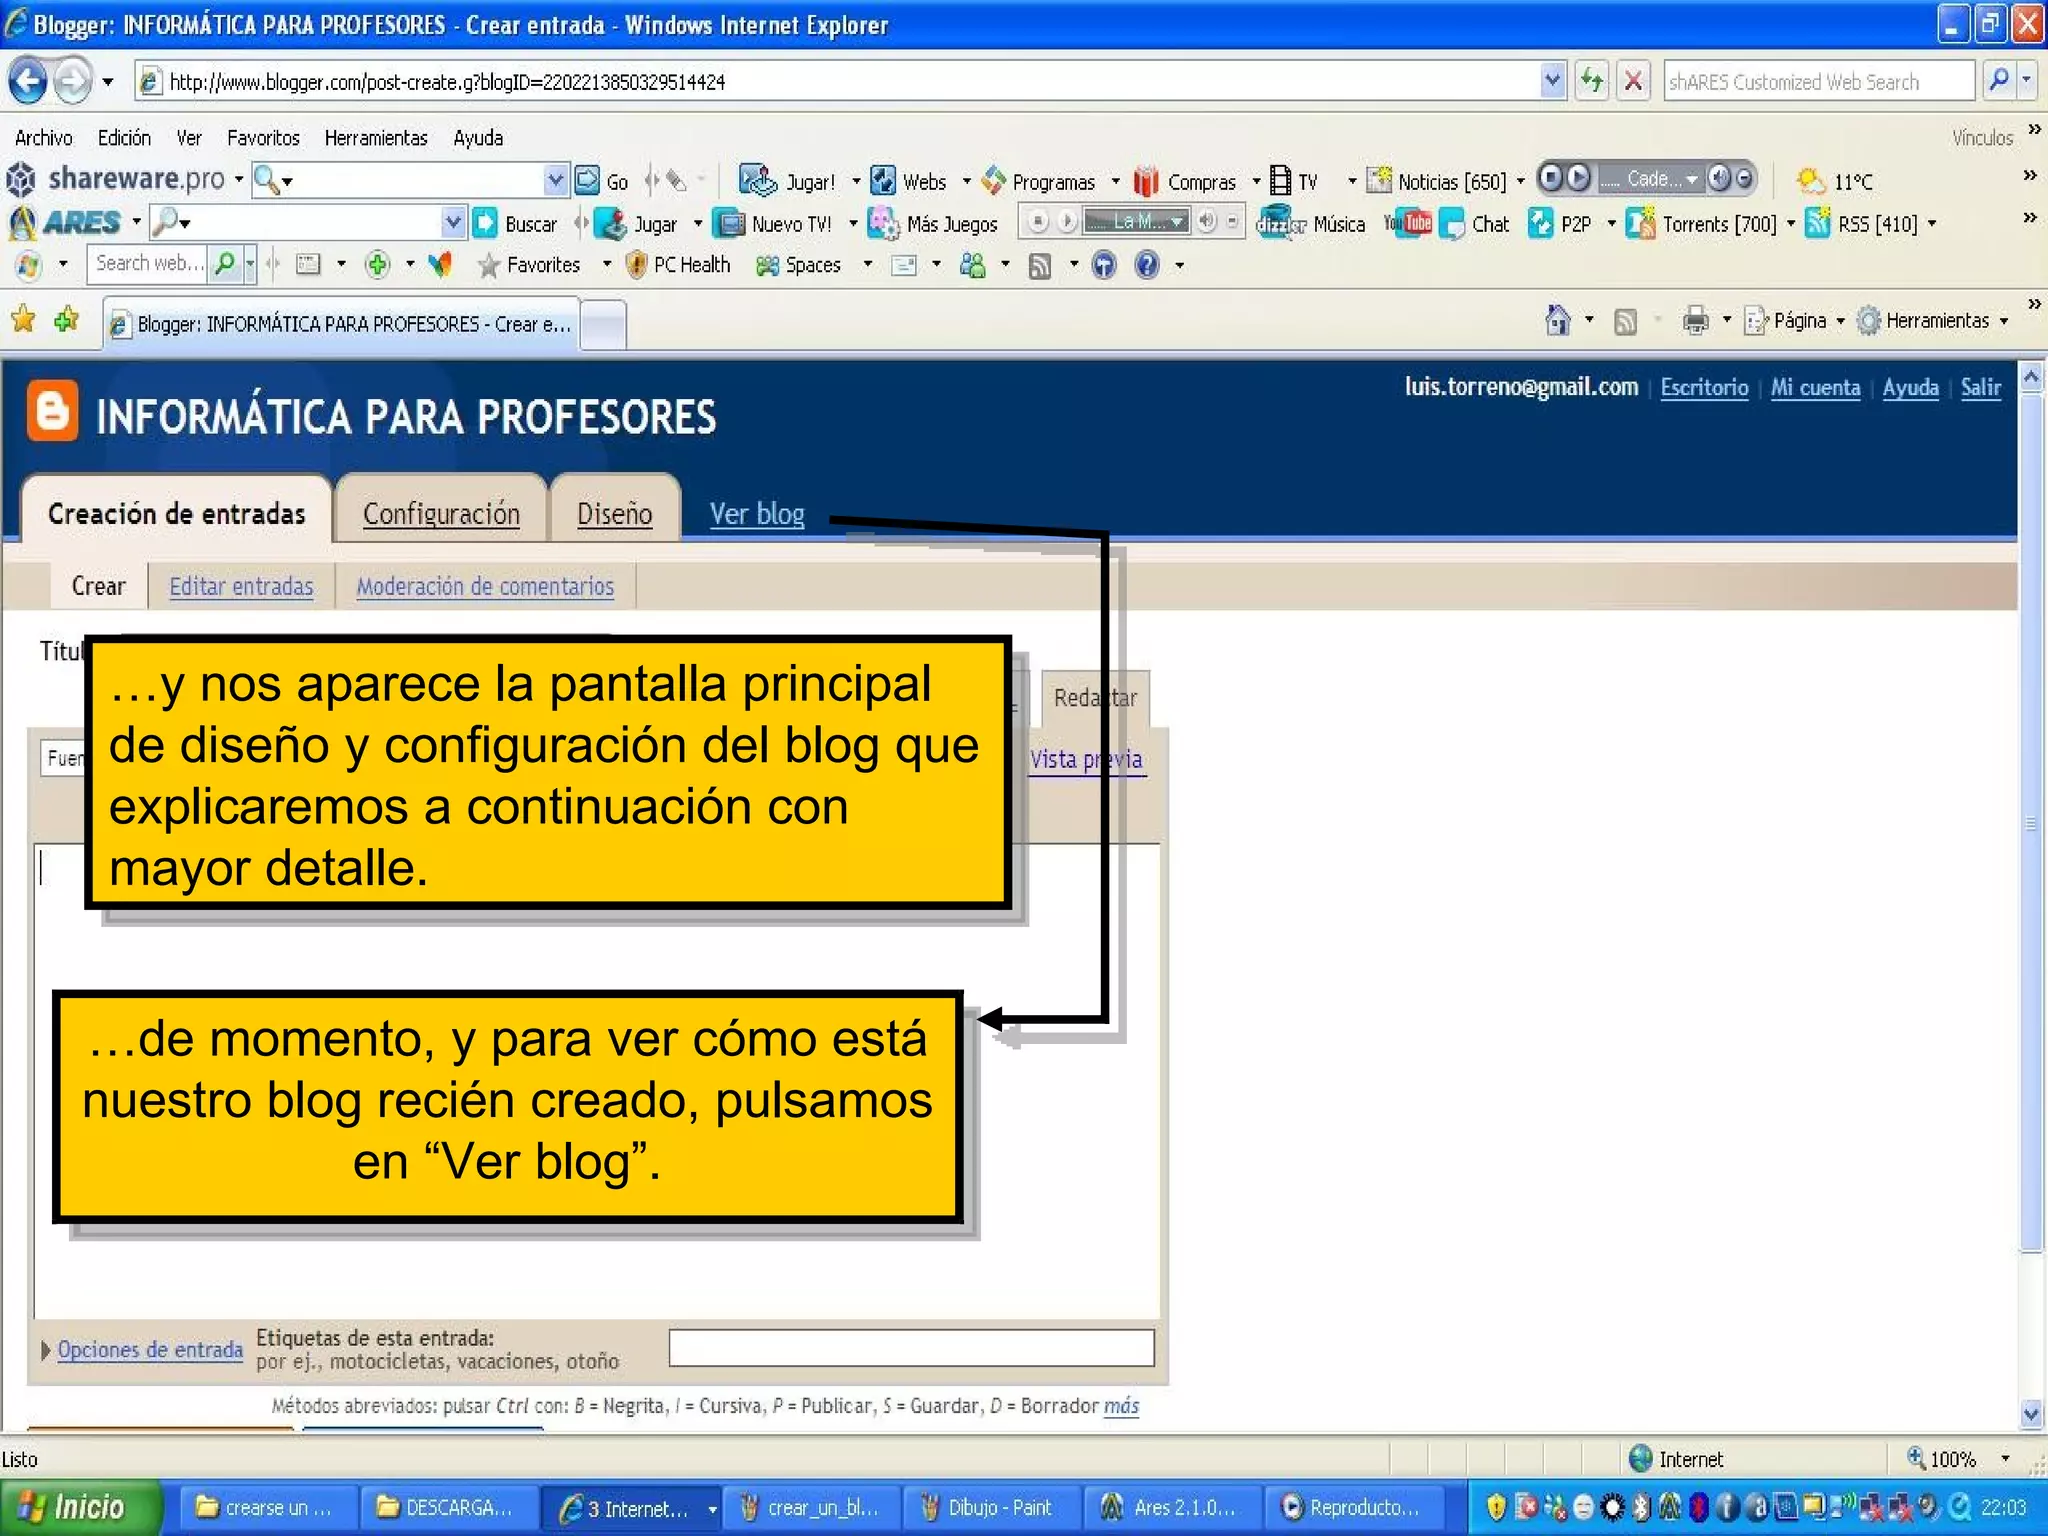Open the Favorites Center star icon

click(23, 320)
